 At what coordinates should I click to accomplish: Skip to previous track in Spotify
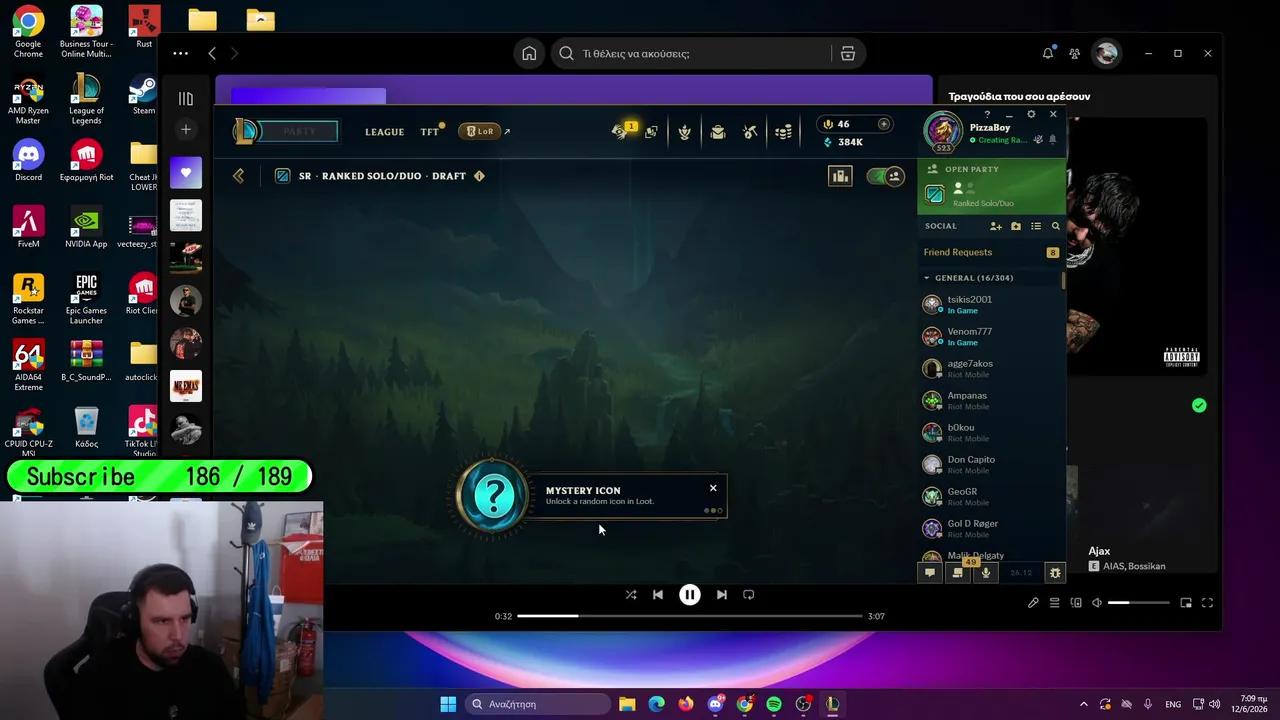[x=657, y=595]
